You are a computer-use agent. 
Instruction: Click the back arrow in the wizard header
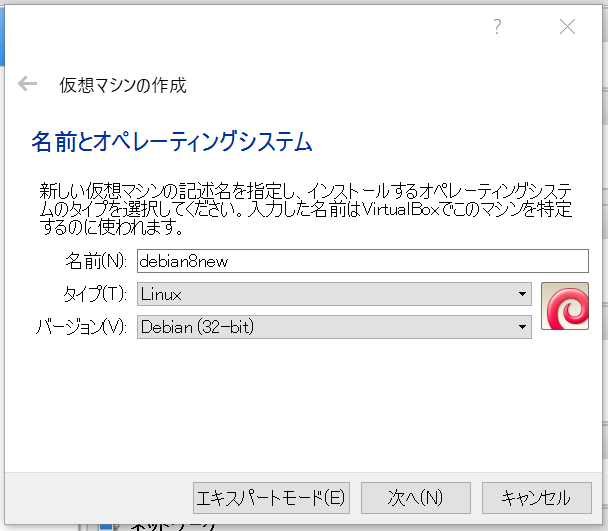(27, 85)
